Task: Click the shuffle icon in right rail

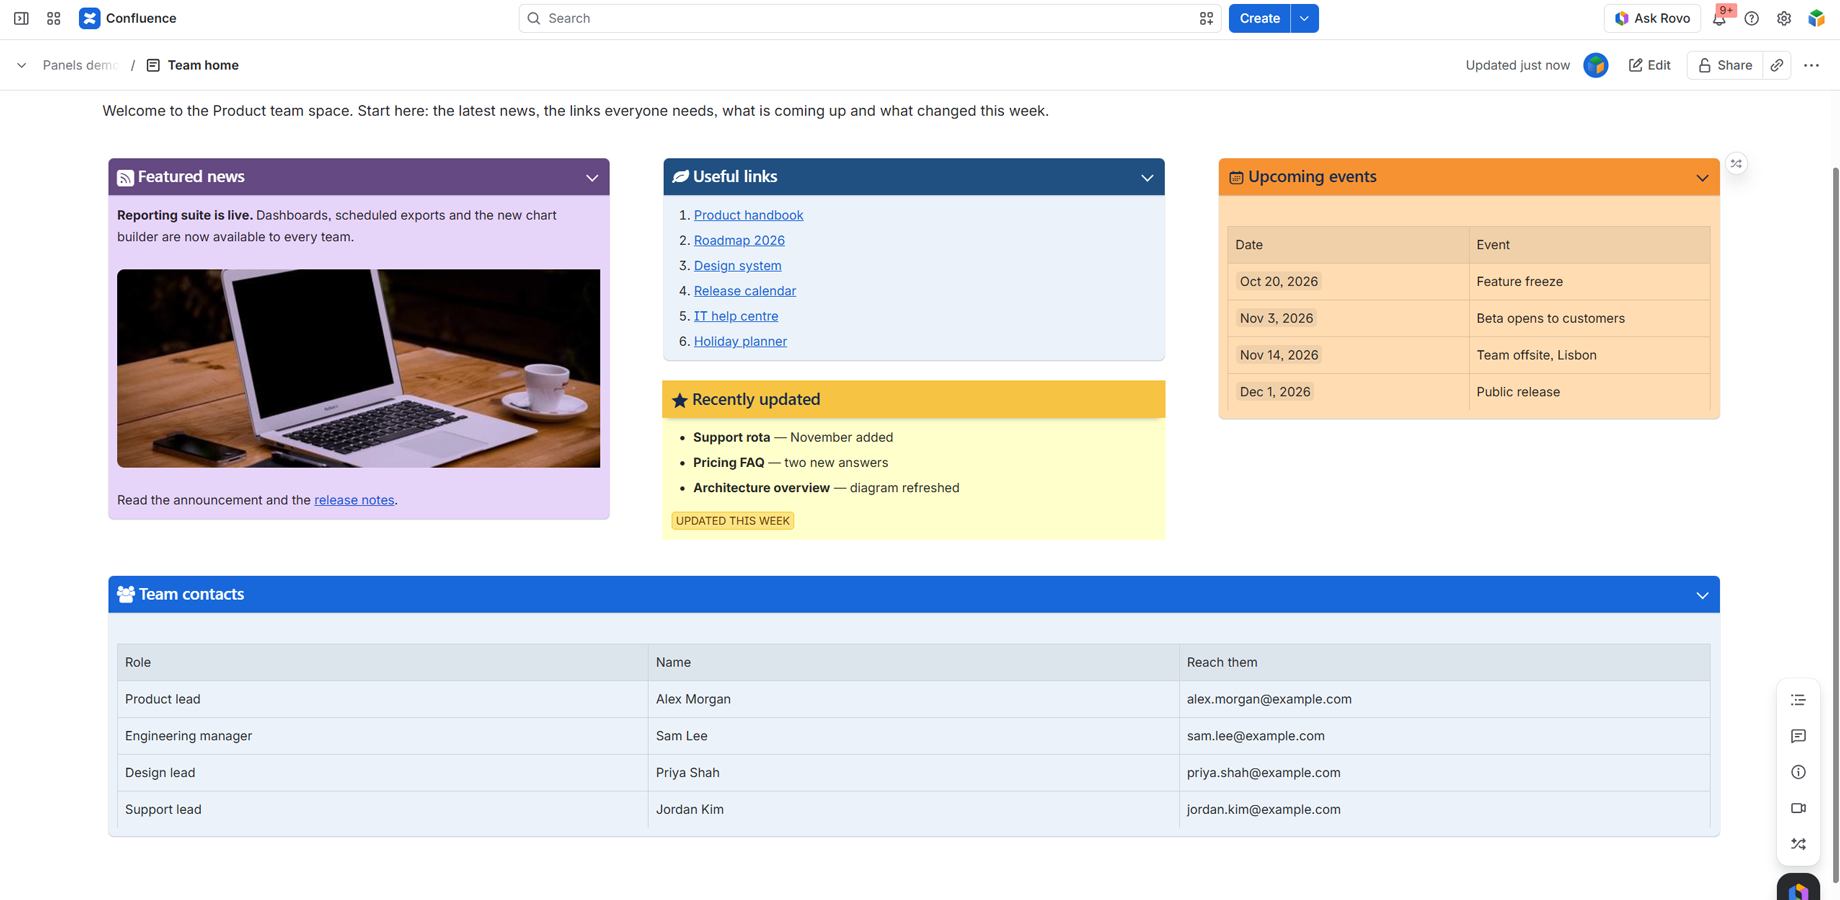Action: pyautogui.click(x=1798, y=844)
